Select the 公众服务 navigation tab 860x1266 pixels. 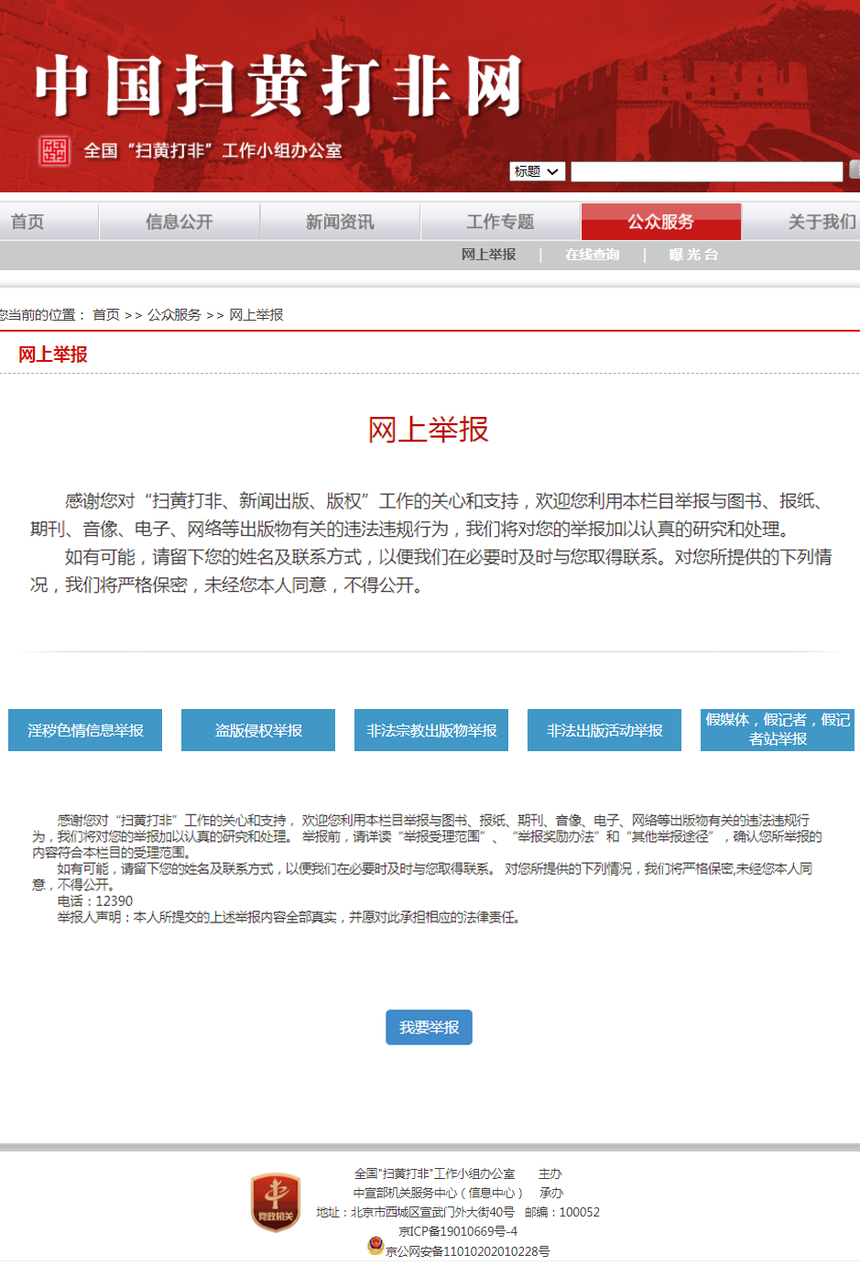coord(661,222)
